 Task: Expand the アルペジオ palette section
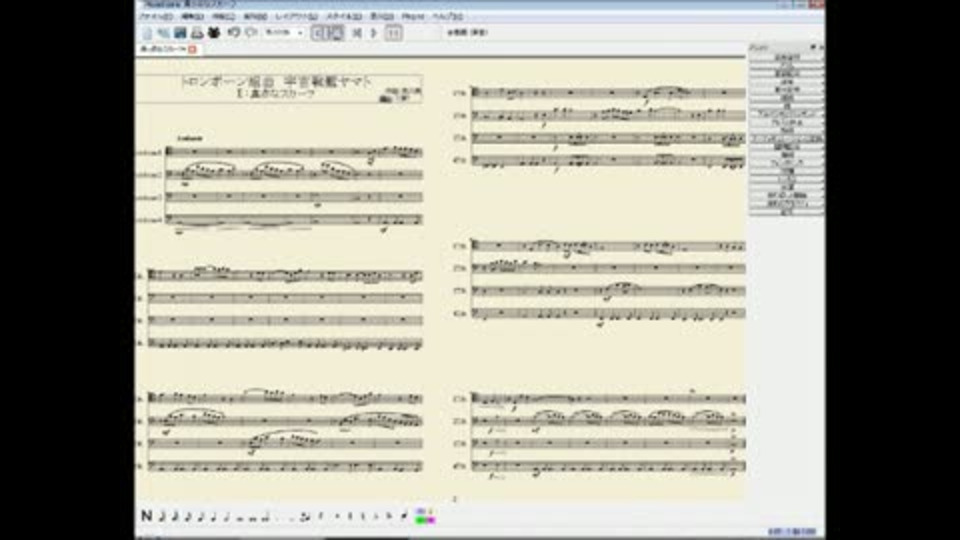tap(787, 114)
